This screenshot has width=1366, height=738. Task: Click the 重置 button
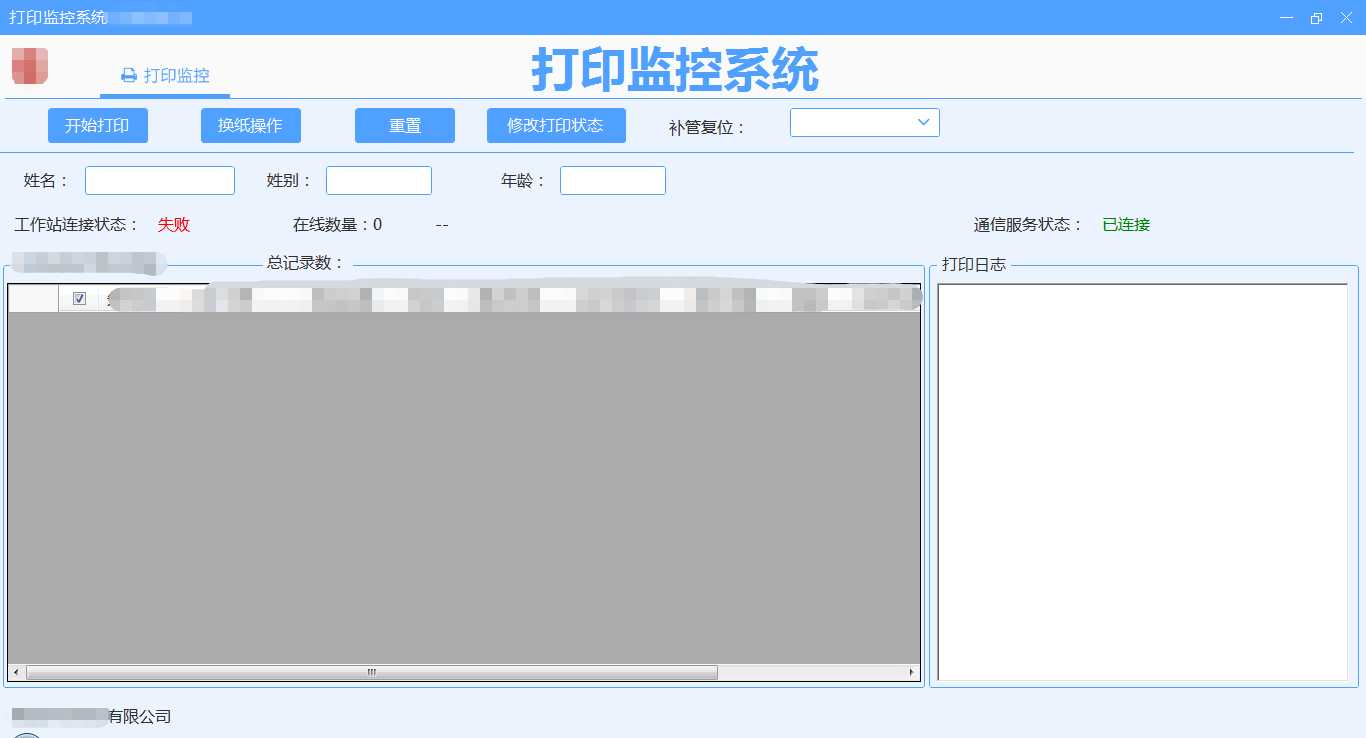coord(405,126)
